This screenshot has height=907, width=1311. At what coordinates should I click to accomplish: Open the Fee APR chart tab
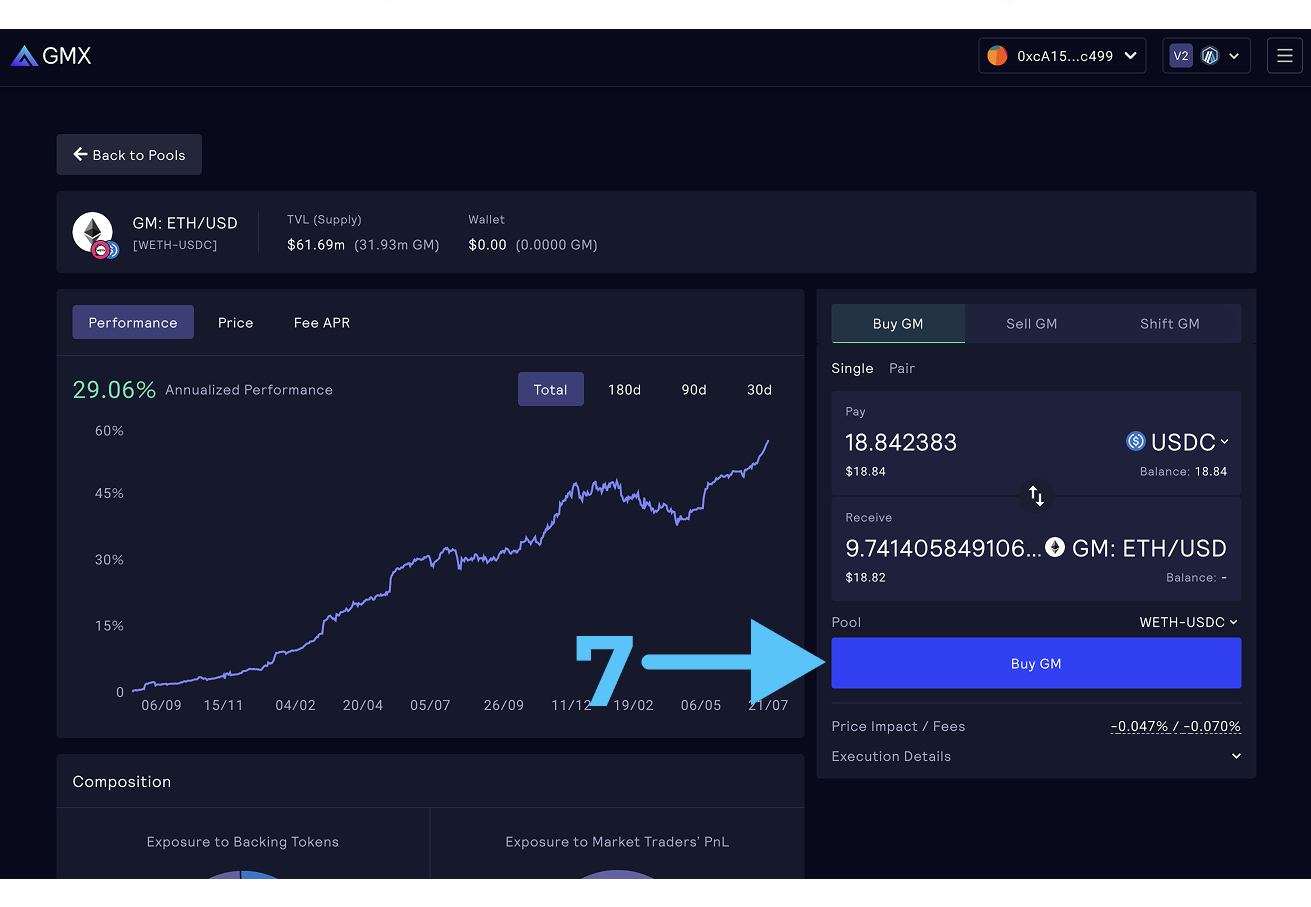click(x=321, y=323)
